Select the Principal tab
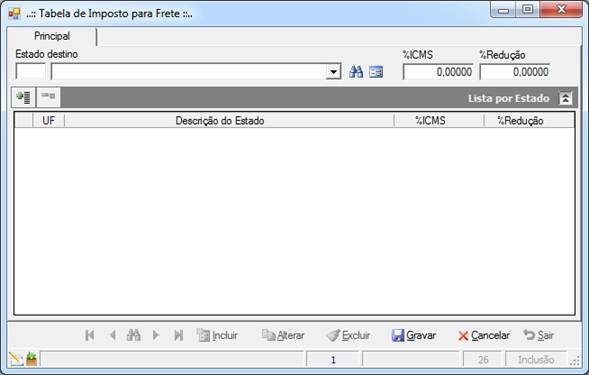The width and height of the screenshot is (589, 375). pyautogui.click(x=52, y=36)
